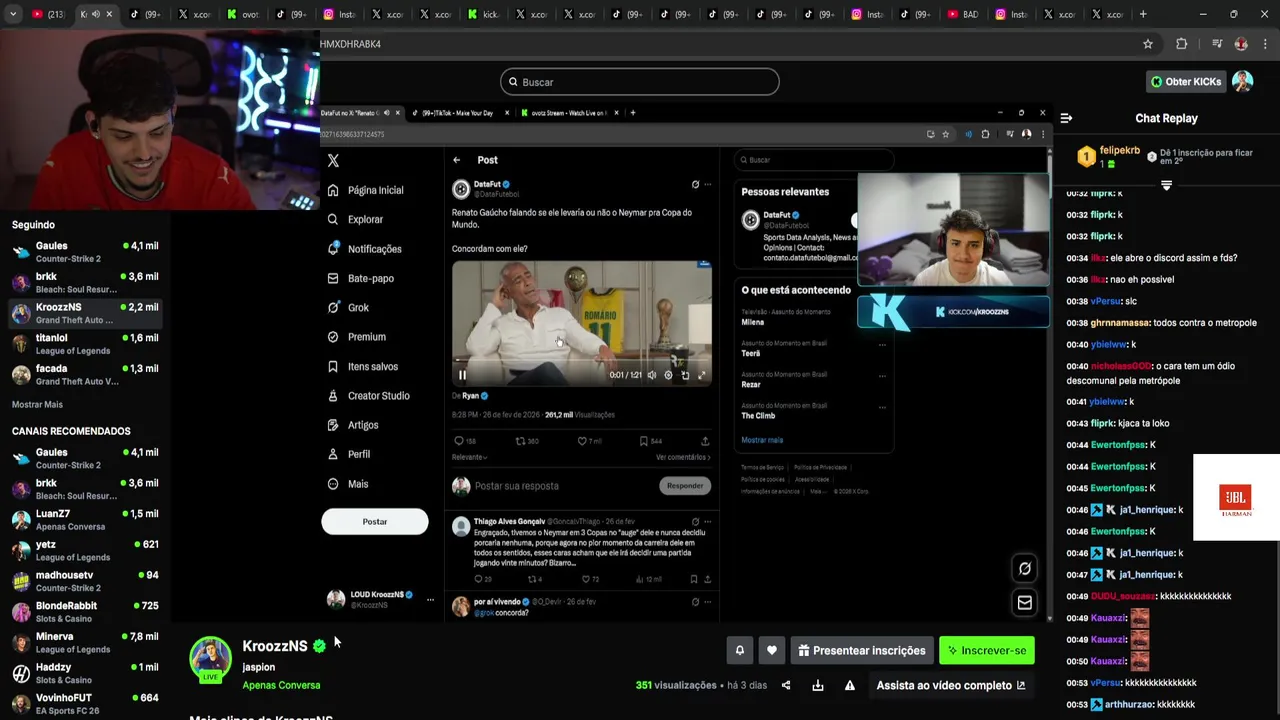Click Responder button under DataFut post
Image resolution: width=1280 pixels, height=720 pixels.
tap(685, 485)
